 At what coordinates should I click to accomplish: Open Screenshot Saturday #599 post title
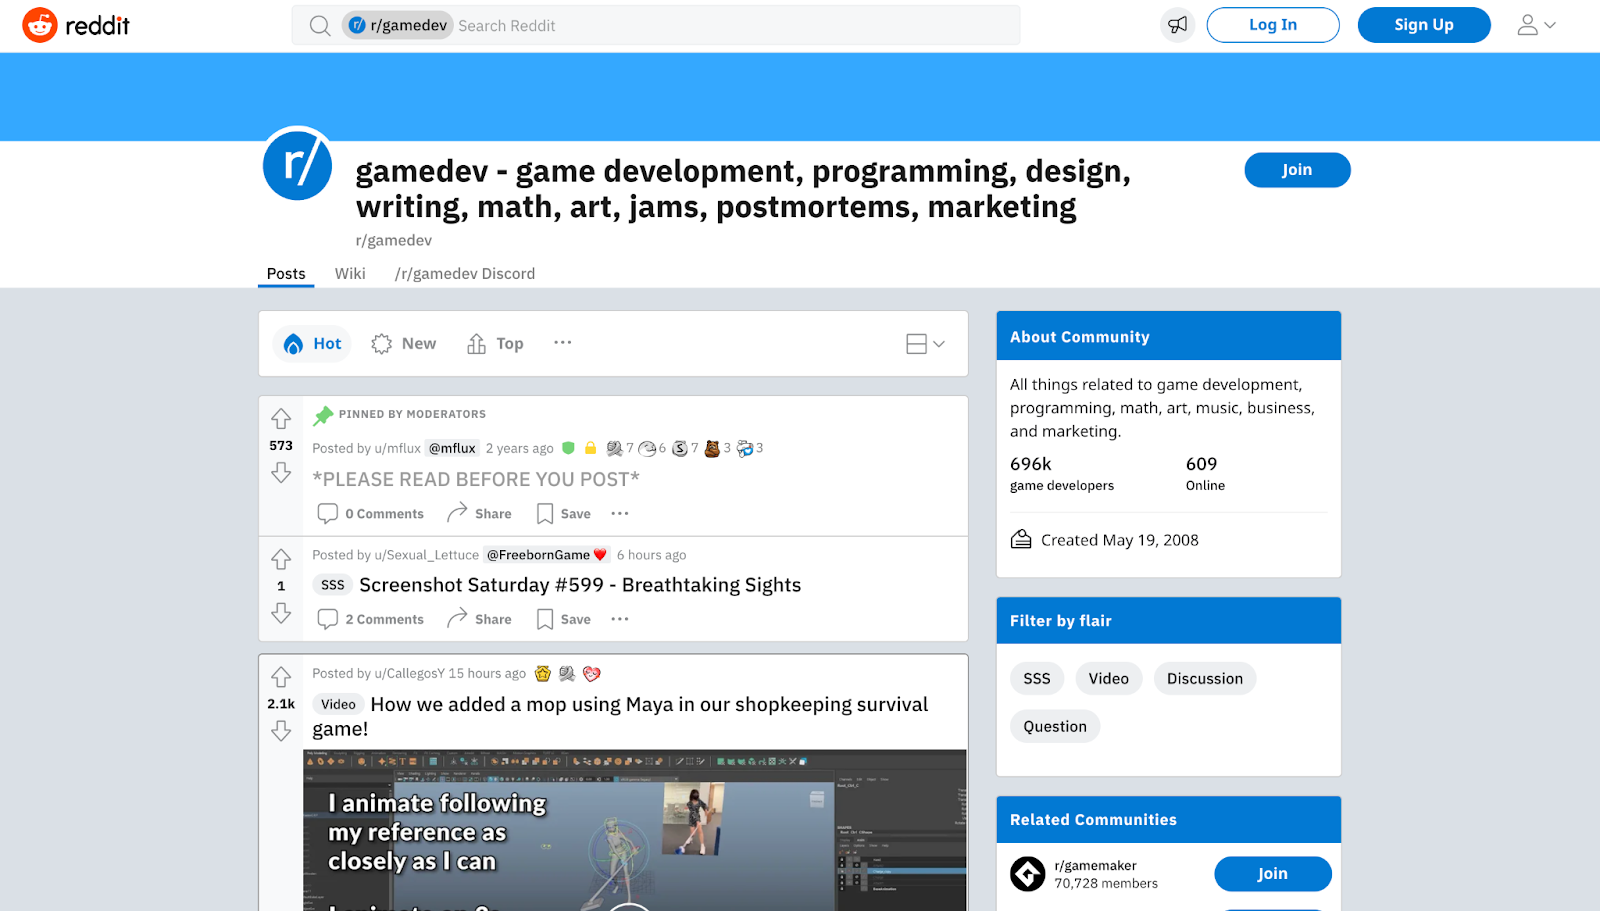tap(580, 585)
